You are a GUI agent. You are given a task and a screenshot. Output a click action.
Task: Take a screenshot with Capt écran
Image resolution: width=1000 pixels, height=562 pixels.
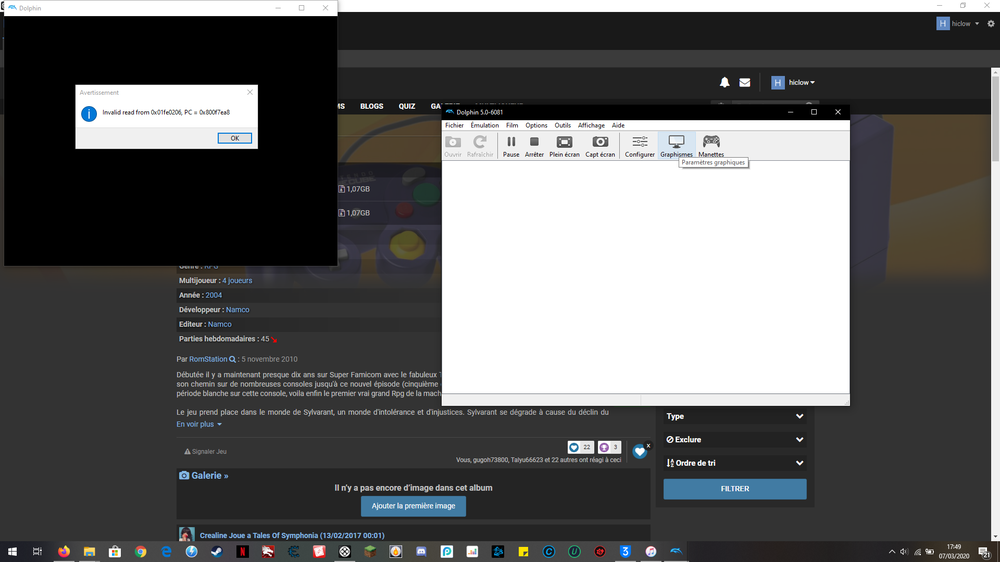[x=600, y=145]
